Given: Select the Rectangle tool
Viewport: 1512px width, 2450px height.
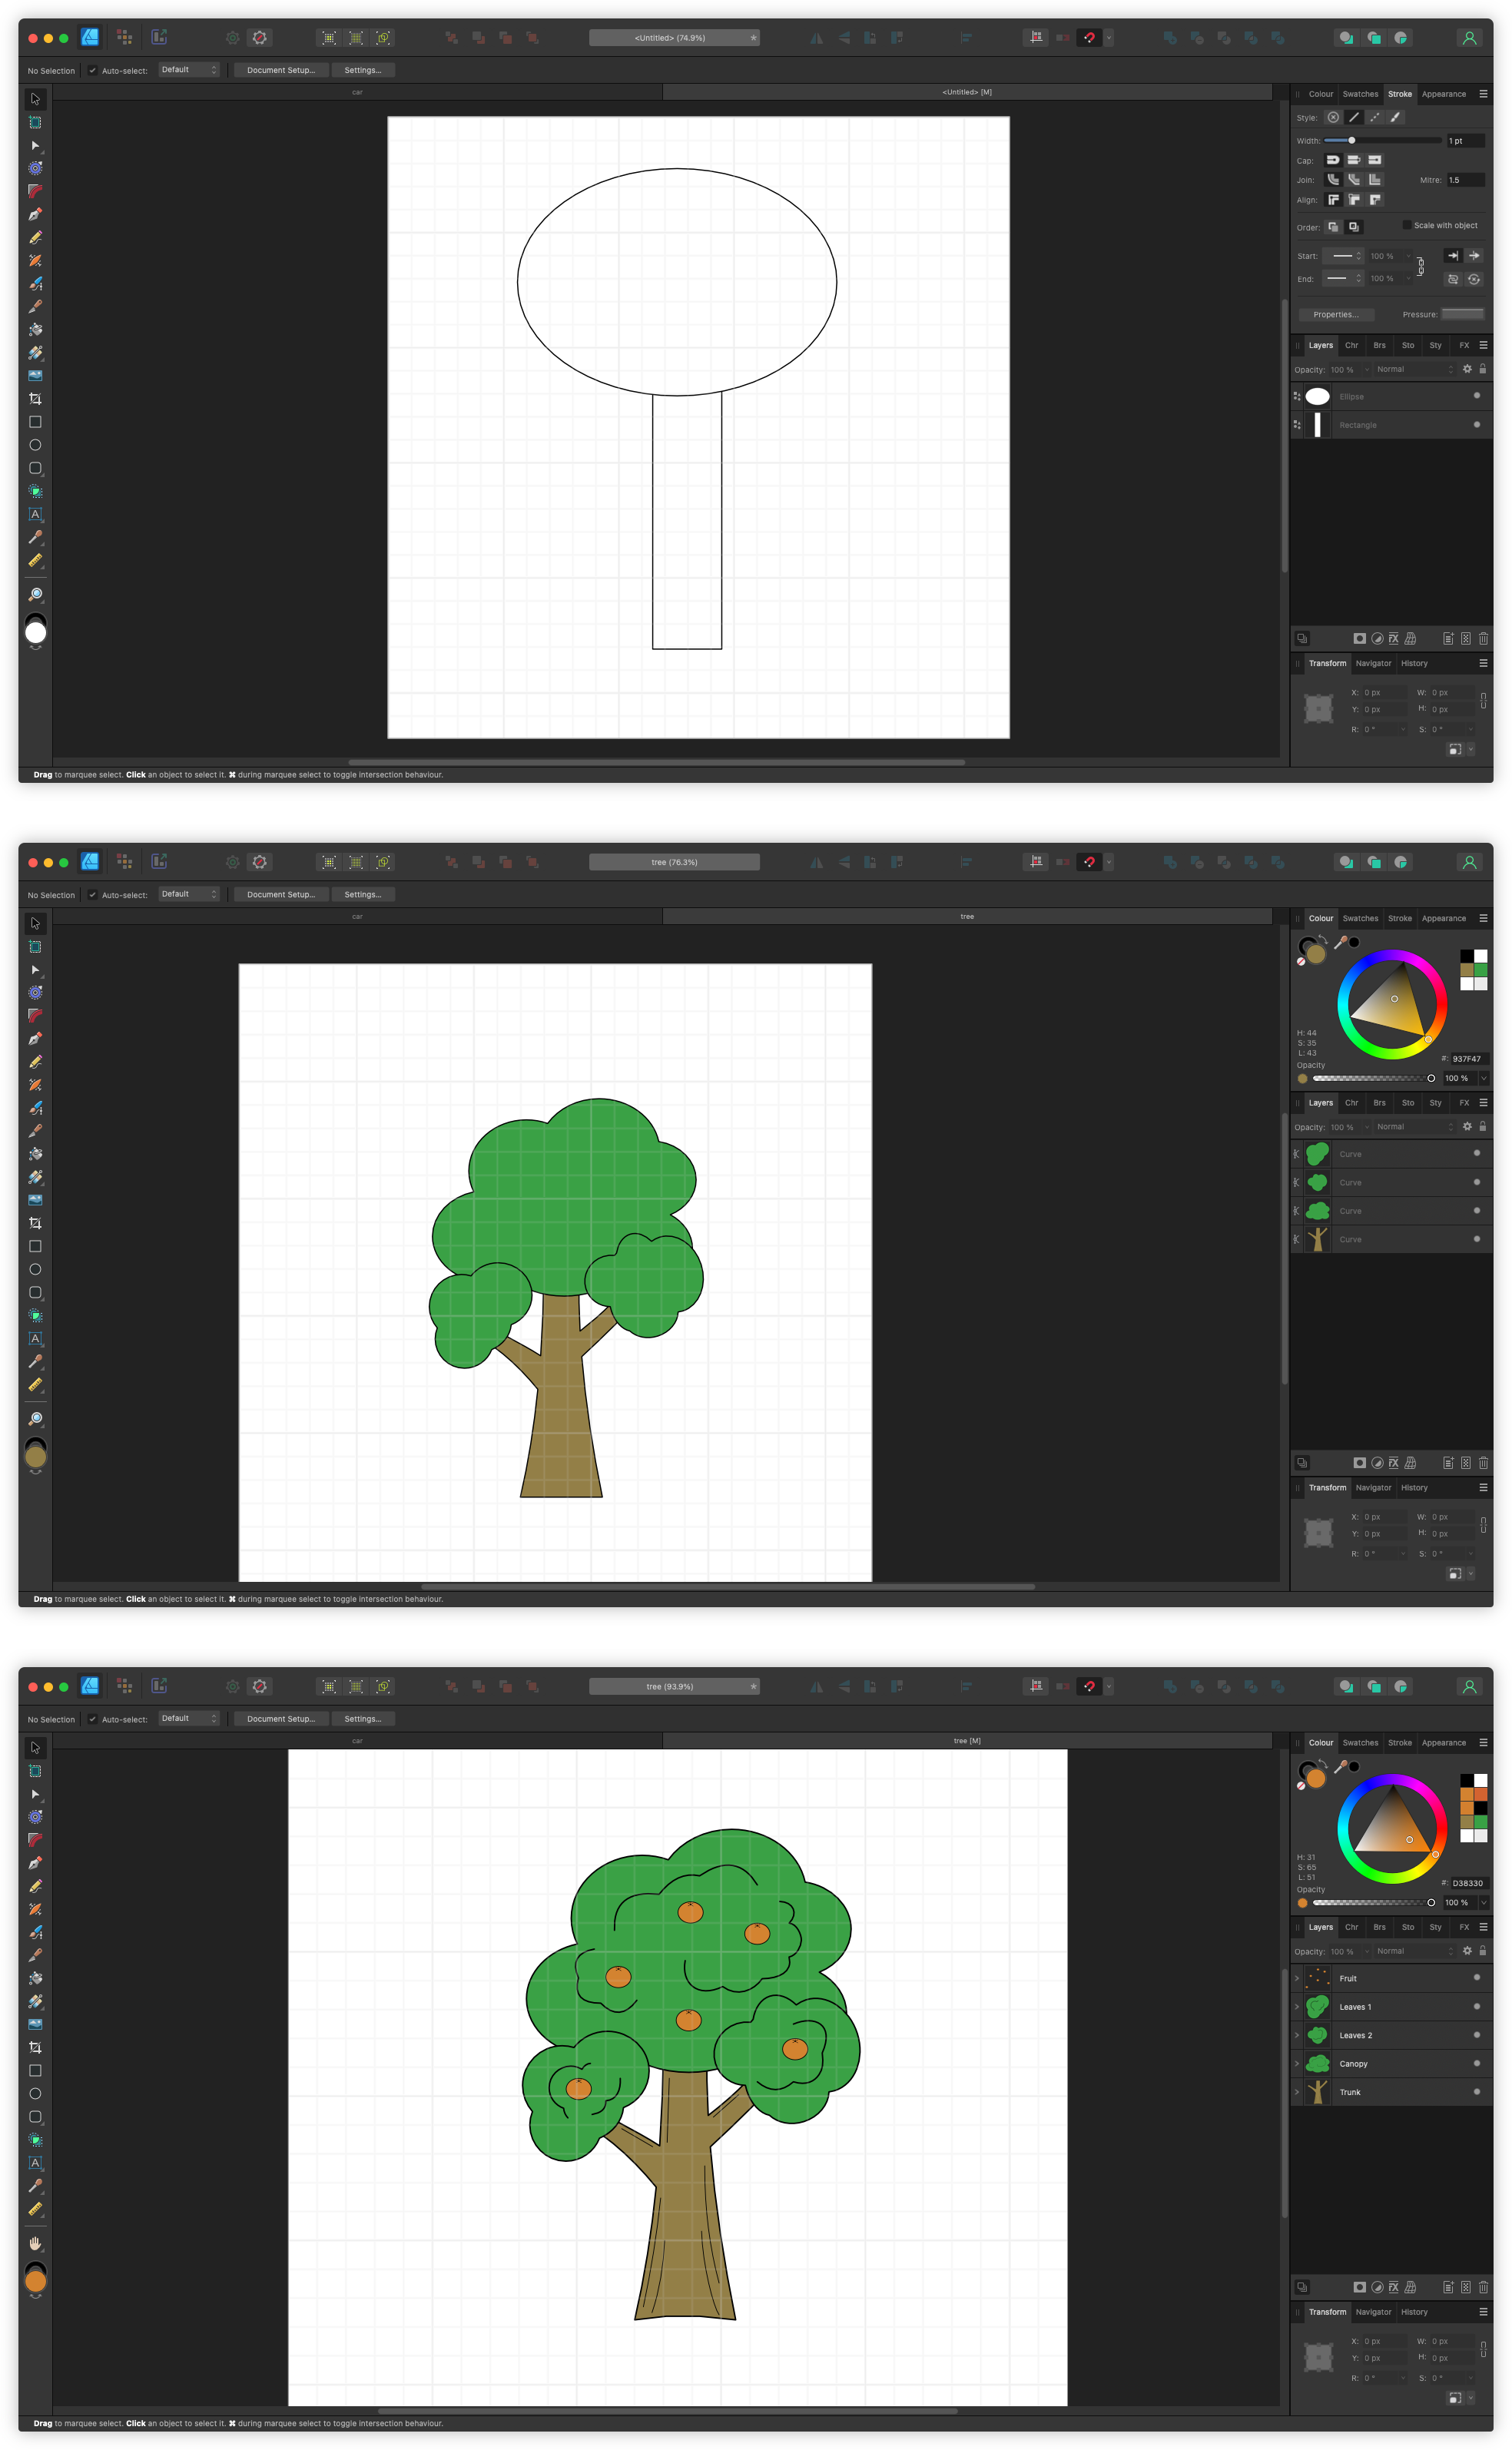Looking at the screenshot, I should coord(36,422).
